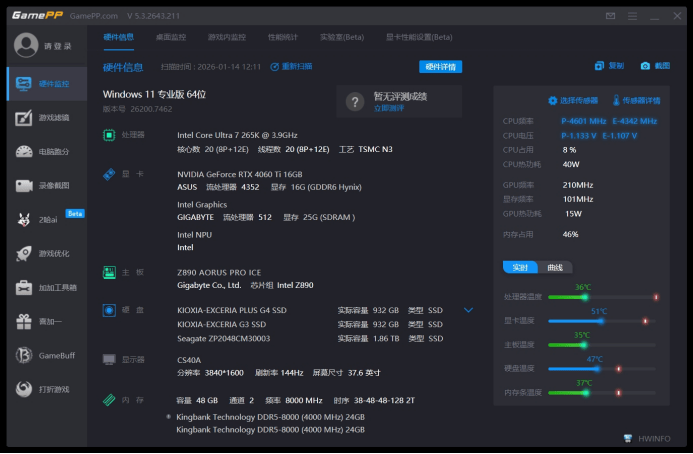The width and height of the screenshot is (693, 454).
Task: Click the E-4342 MHz CPU frequency value
Action: tap(634, 121)
